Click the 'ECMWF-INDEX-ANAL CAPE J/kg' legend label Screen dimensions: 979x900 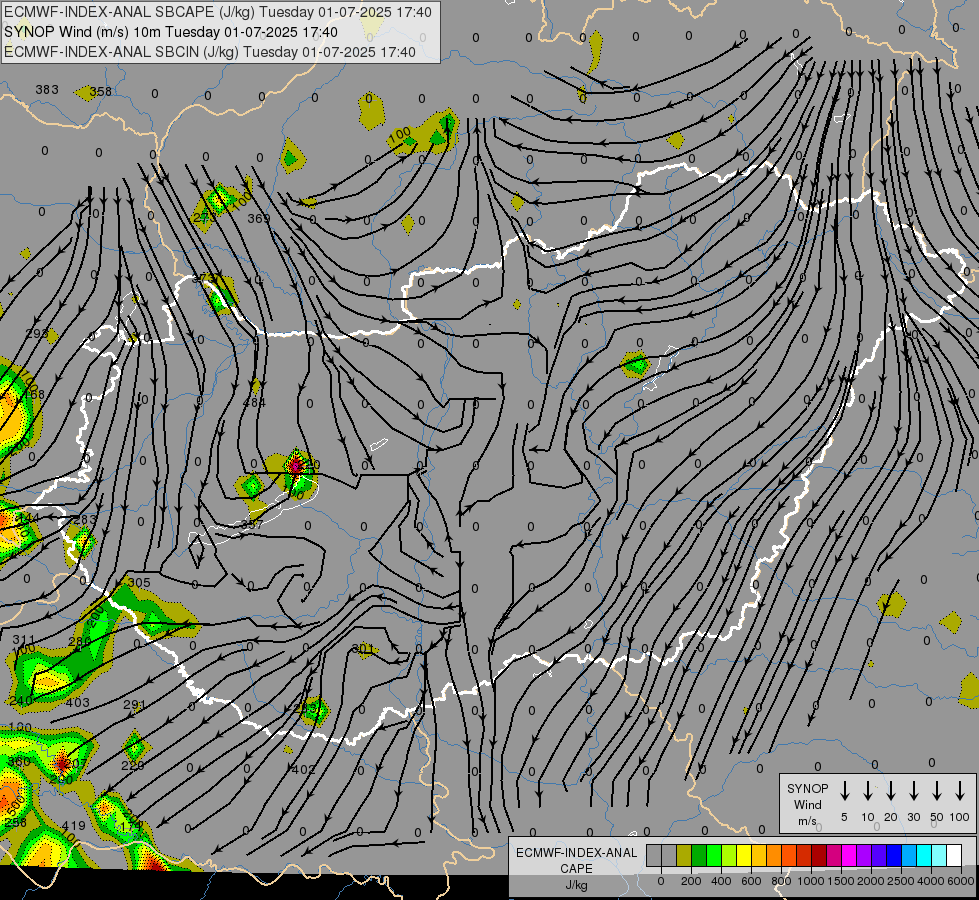point(576,869)
